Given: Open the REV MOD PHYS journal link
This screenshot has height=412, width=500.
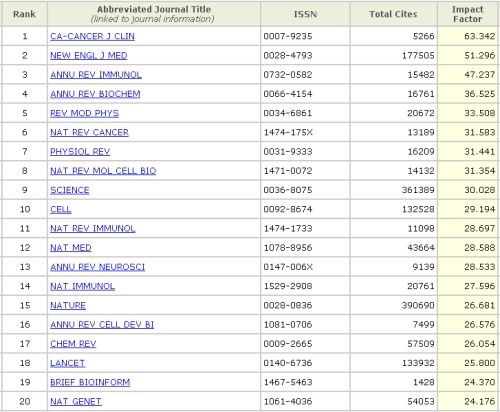Looking at the screenshot, I should 84,113.
